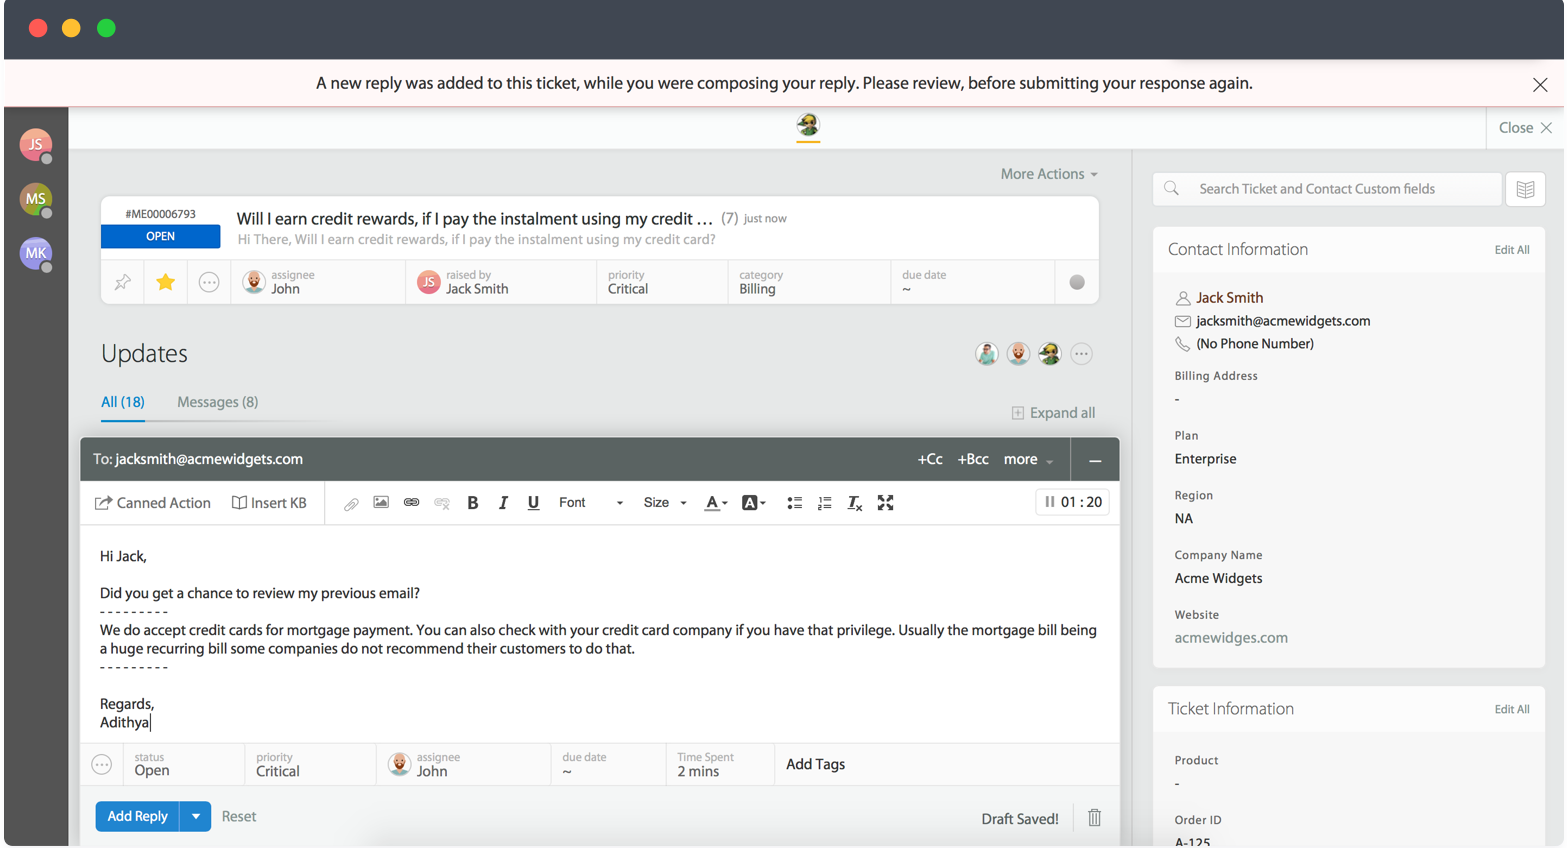Search Ticket and Contact Custom fields
The width and height of the screenshot is (1567, 848).
point(1327,189)
